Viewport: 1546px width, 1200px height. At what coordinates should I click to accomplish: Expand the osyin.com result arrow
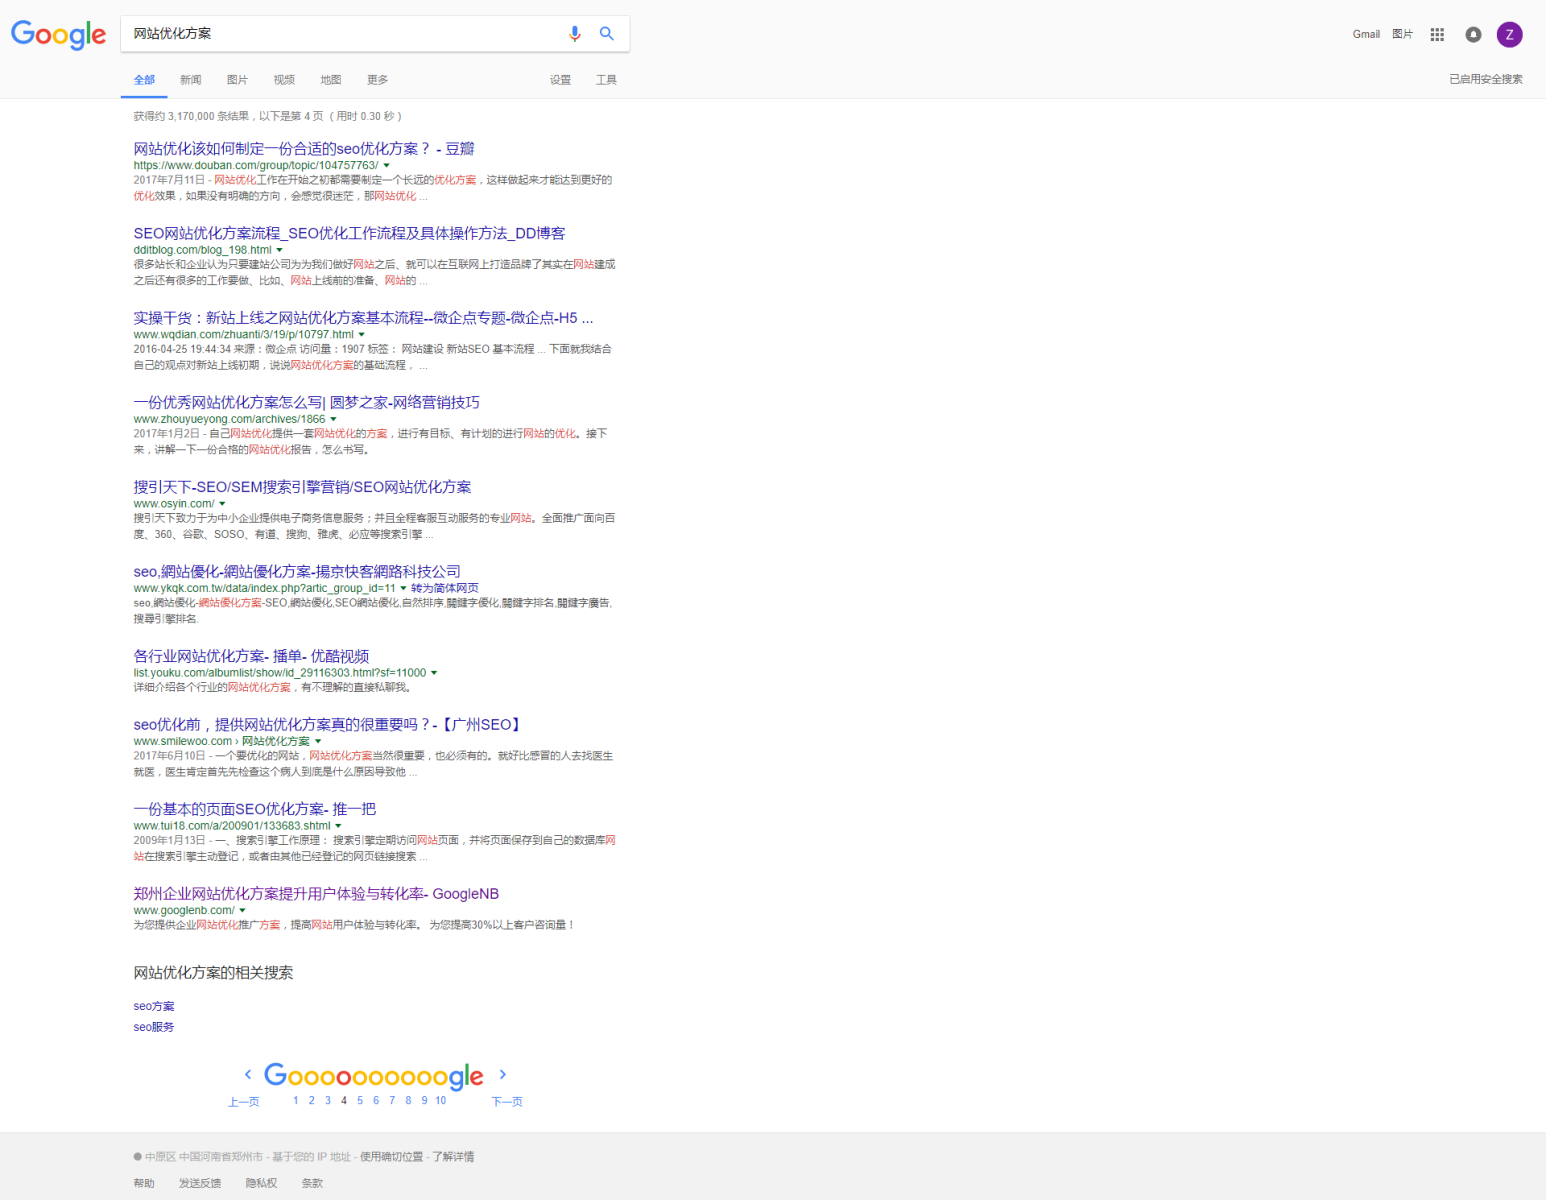point(223,504)
